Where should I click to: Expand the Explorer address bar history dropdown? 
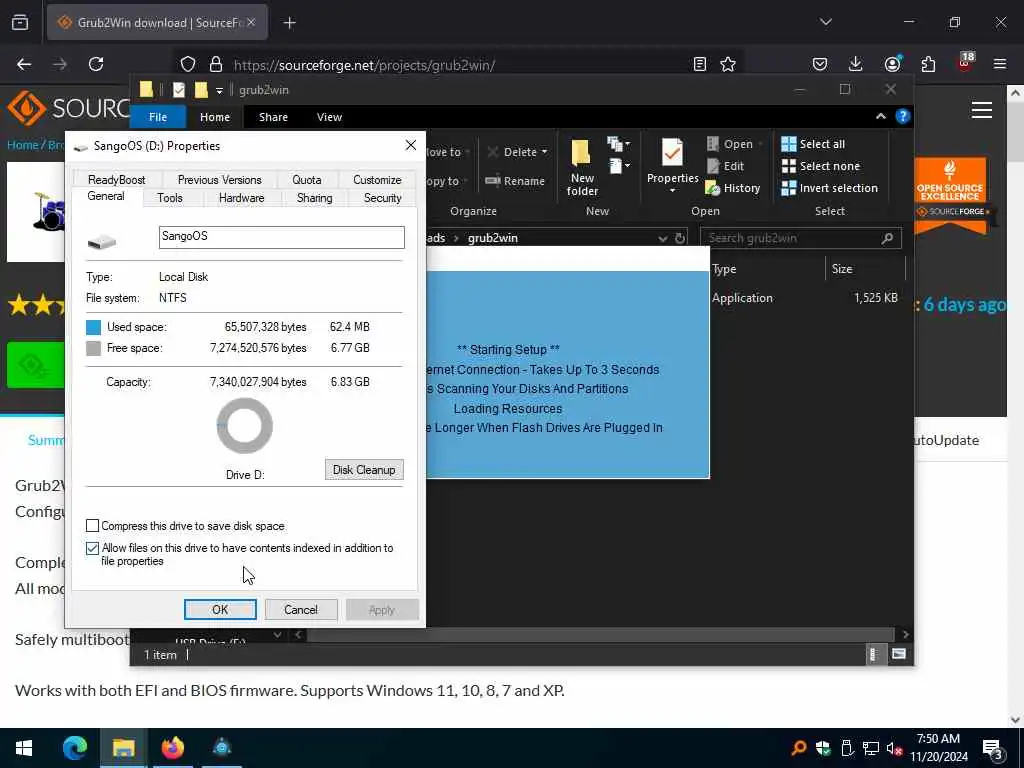tap(663, 238)
